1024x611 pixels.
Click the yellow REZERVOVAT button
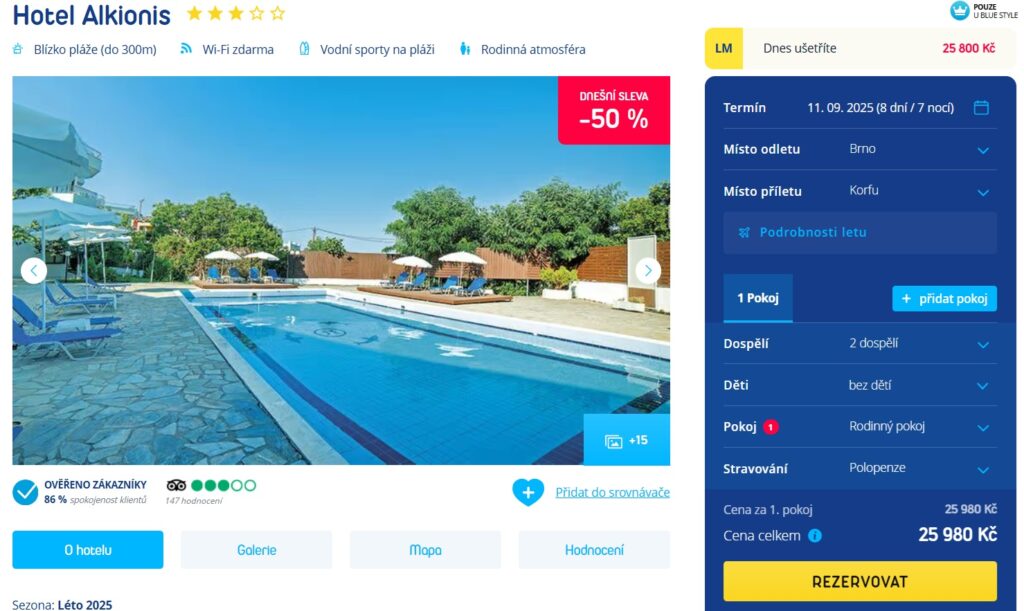859,581
